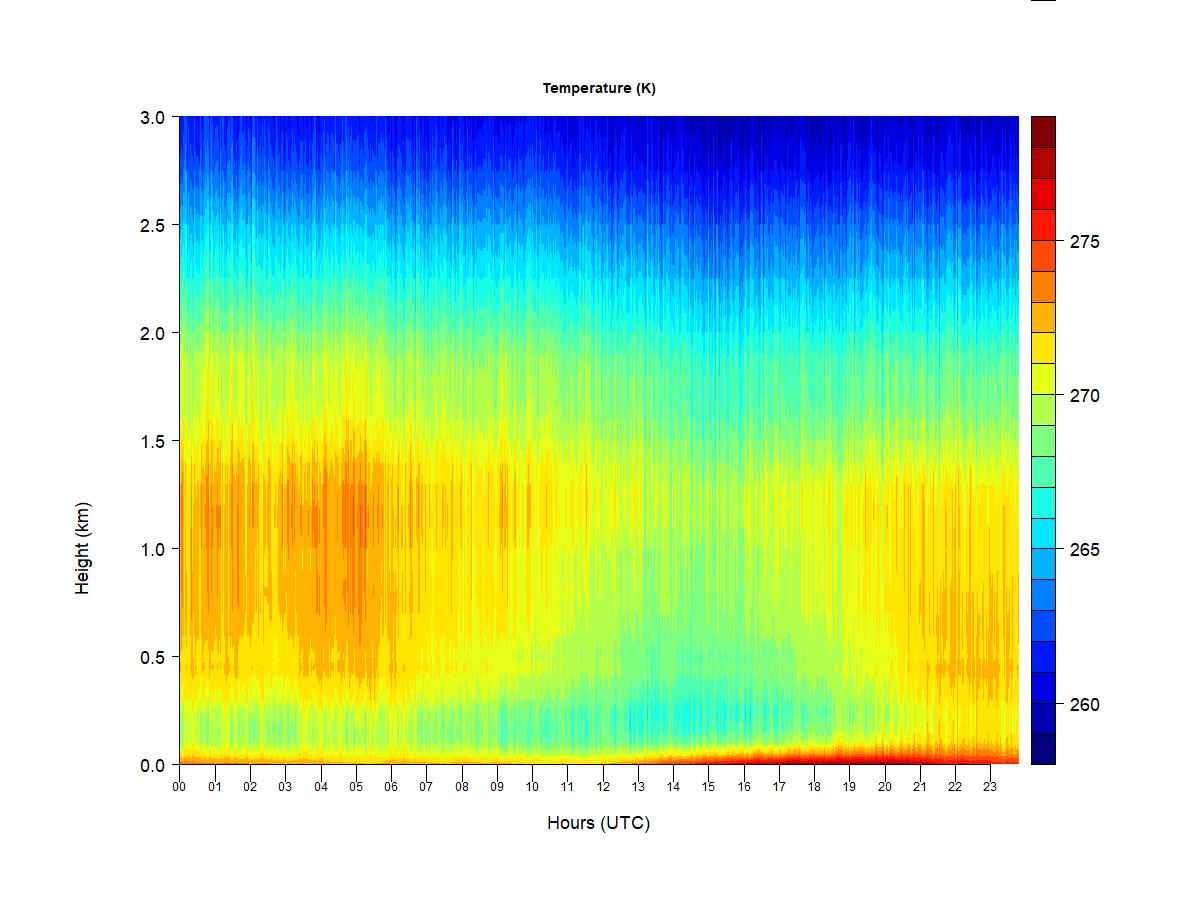Click the y-axis tick label 1.5
The height and width of the screenshot is (900, 1200).
coord(152,441)
